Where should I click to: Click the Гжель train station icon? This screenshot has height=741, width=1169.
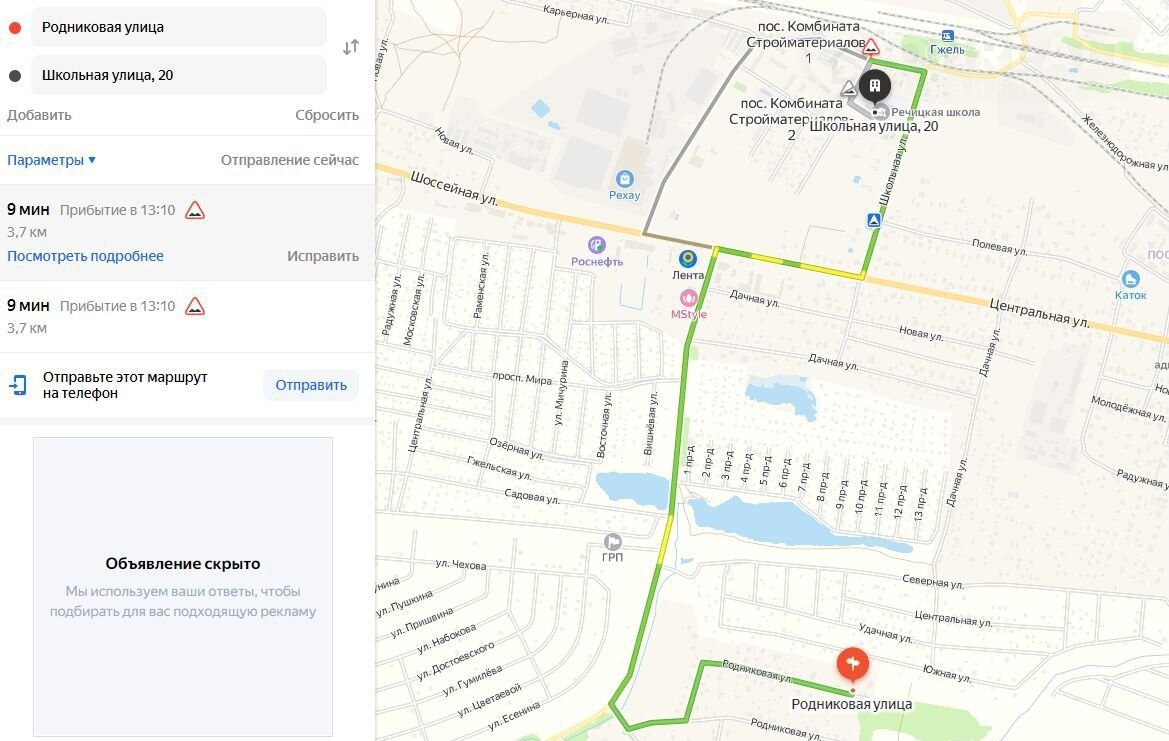point(947,35)
